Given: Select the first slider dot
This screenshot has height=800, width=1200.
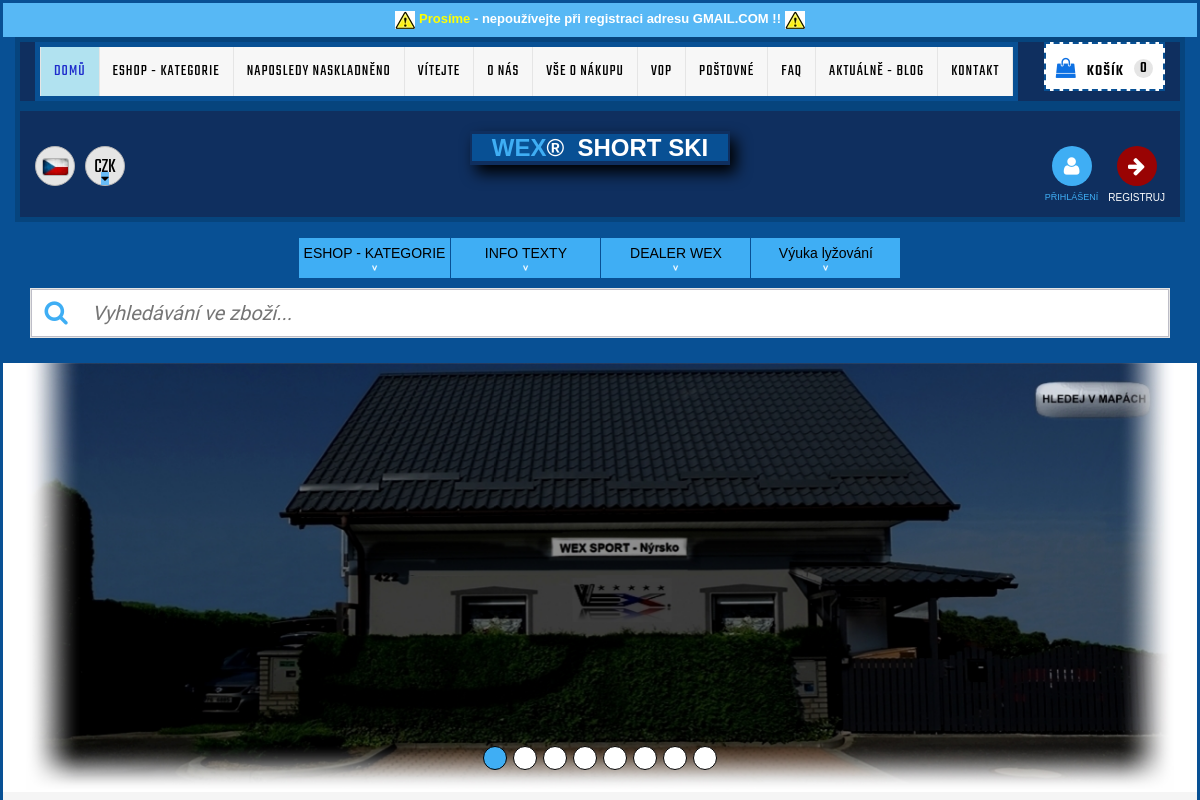Looking at the screenshot, I should tap(495, 758).
